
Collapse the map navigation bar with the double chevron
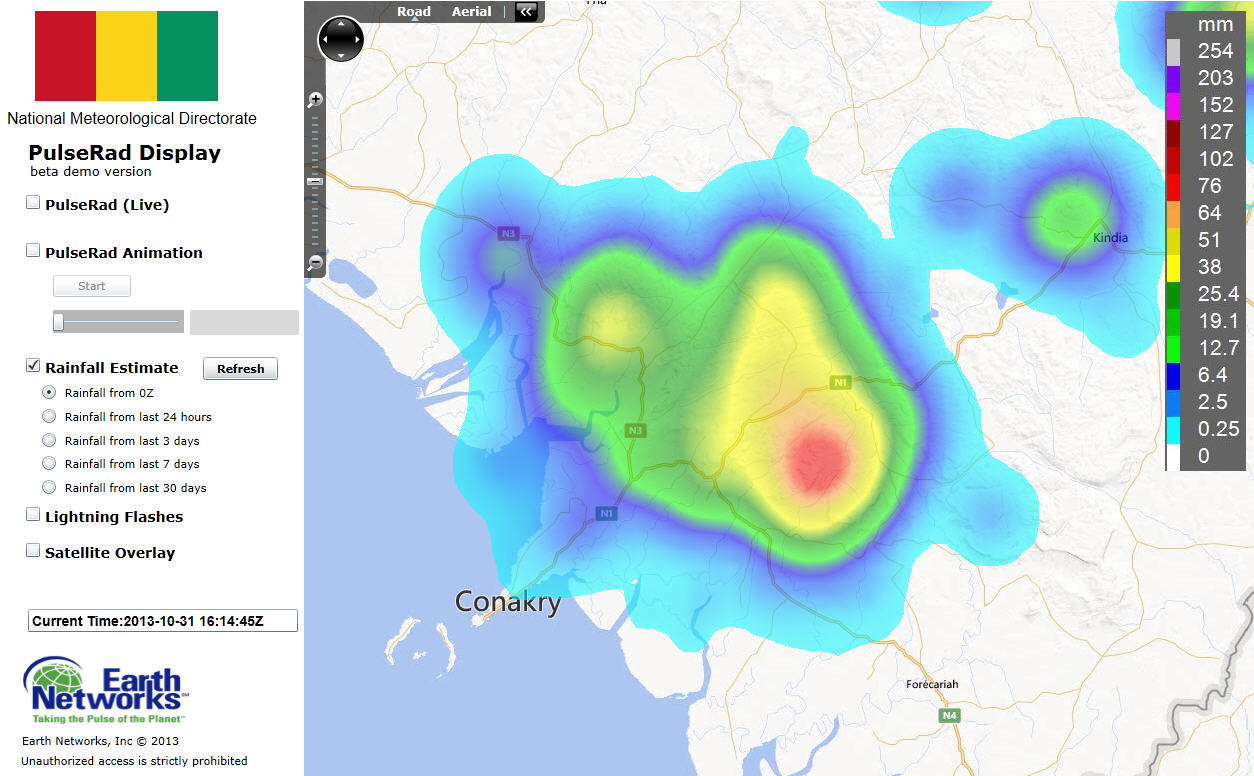tap(526, 12)
